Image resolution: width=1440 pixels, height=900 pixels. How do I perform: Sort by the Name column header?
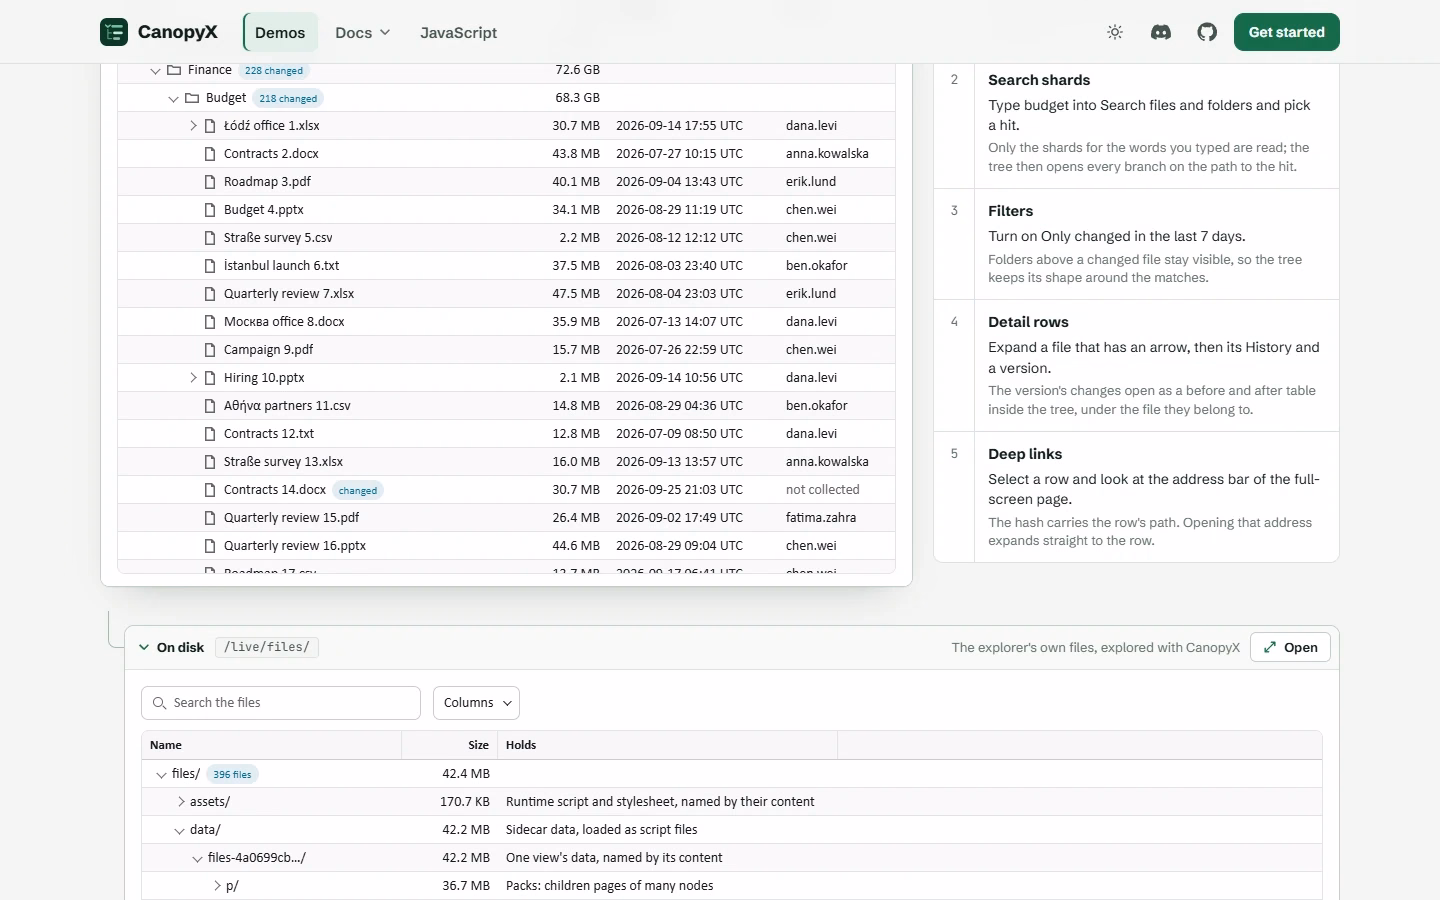[271, 745]
